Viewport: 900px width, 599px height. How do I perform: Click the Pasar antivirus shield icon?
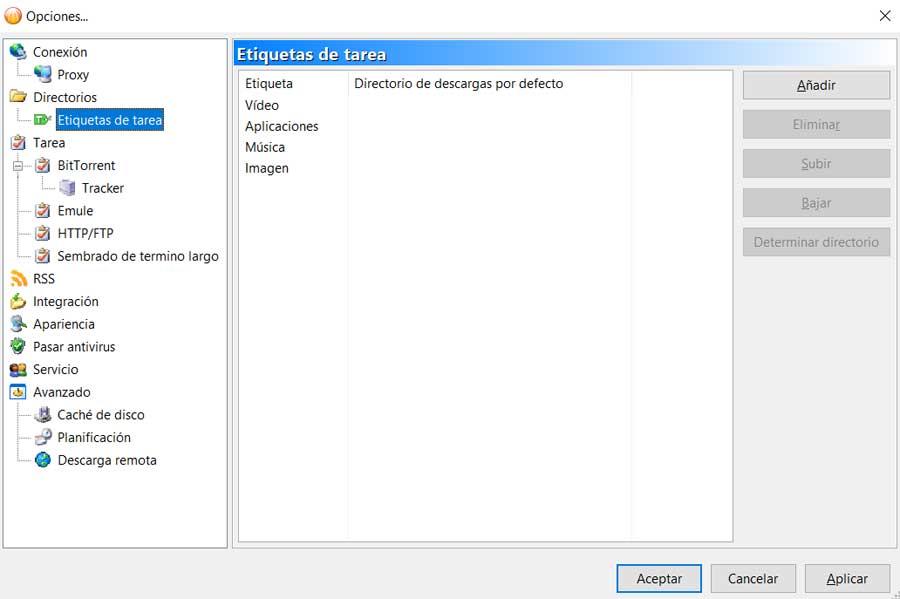[18, 347]
